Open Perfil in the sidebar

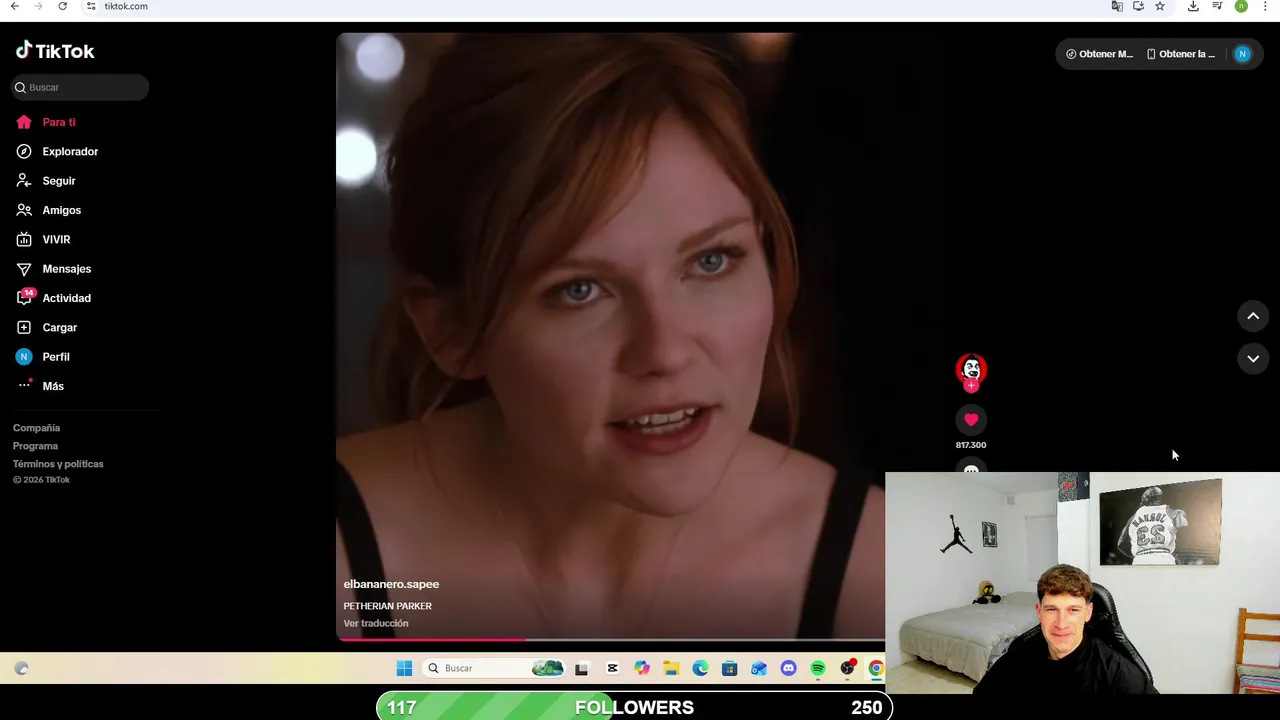click(x=55, y=357)
